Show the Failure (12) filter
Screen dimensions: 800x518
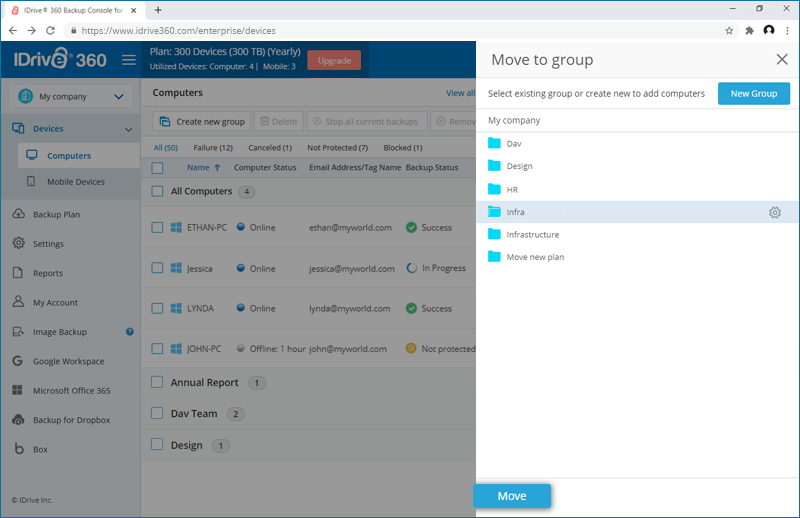tap(213, 147)
